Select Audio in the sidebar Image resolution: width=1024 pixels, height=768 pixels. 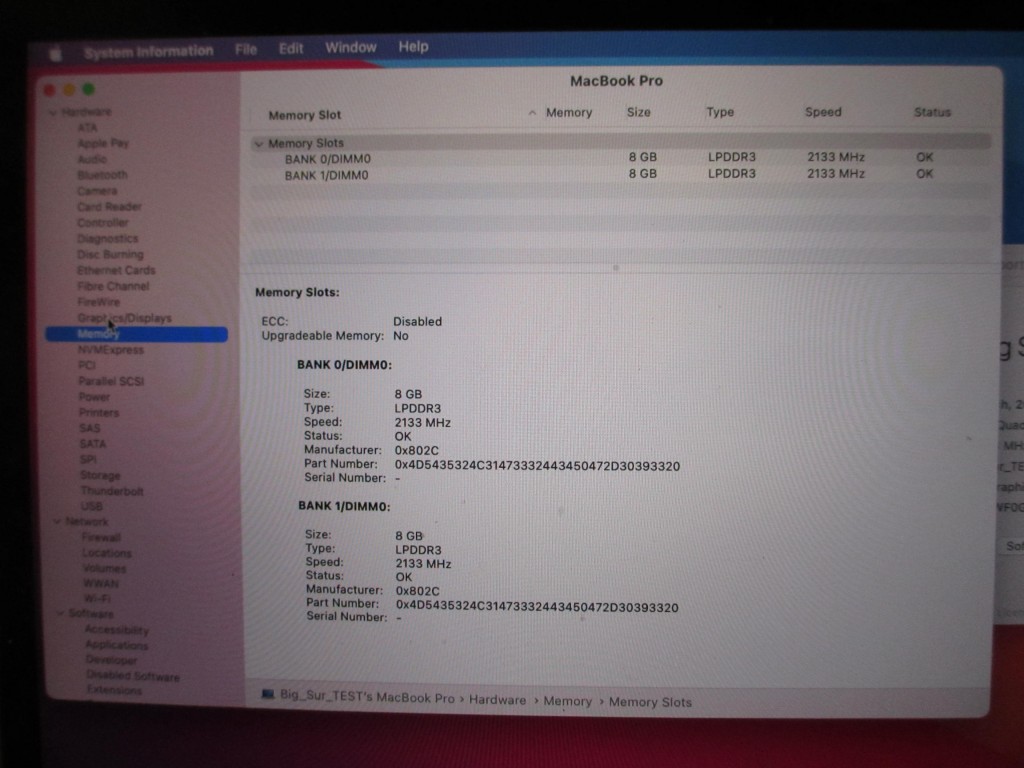click(92, 159)
